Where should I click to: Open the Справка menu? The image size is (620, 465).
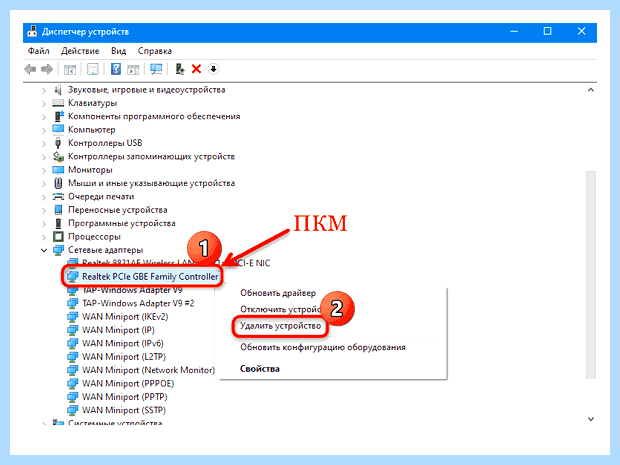pyautogui.click(x=155, y=51)
